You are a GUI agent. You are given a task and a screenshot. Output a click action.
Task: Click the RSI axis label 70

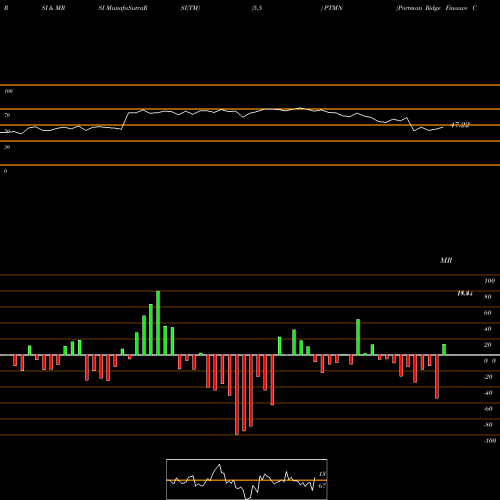pos(7,115)
